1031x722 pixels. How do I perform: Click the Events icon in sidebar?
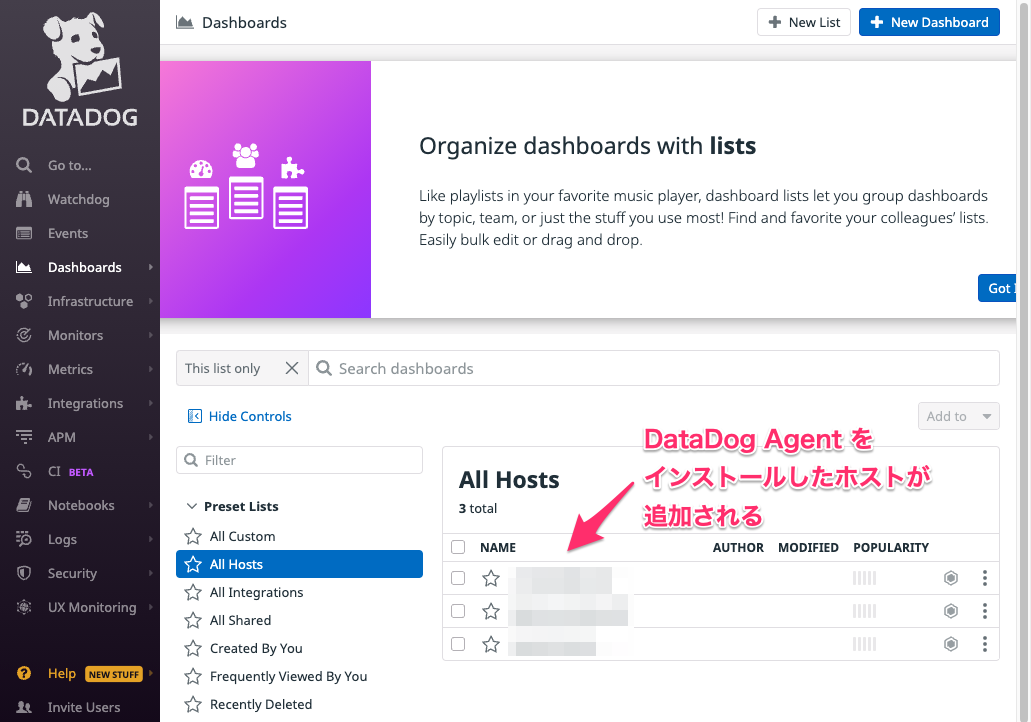[24, 233]
